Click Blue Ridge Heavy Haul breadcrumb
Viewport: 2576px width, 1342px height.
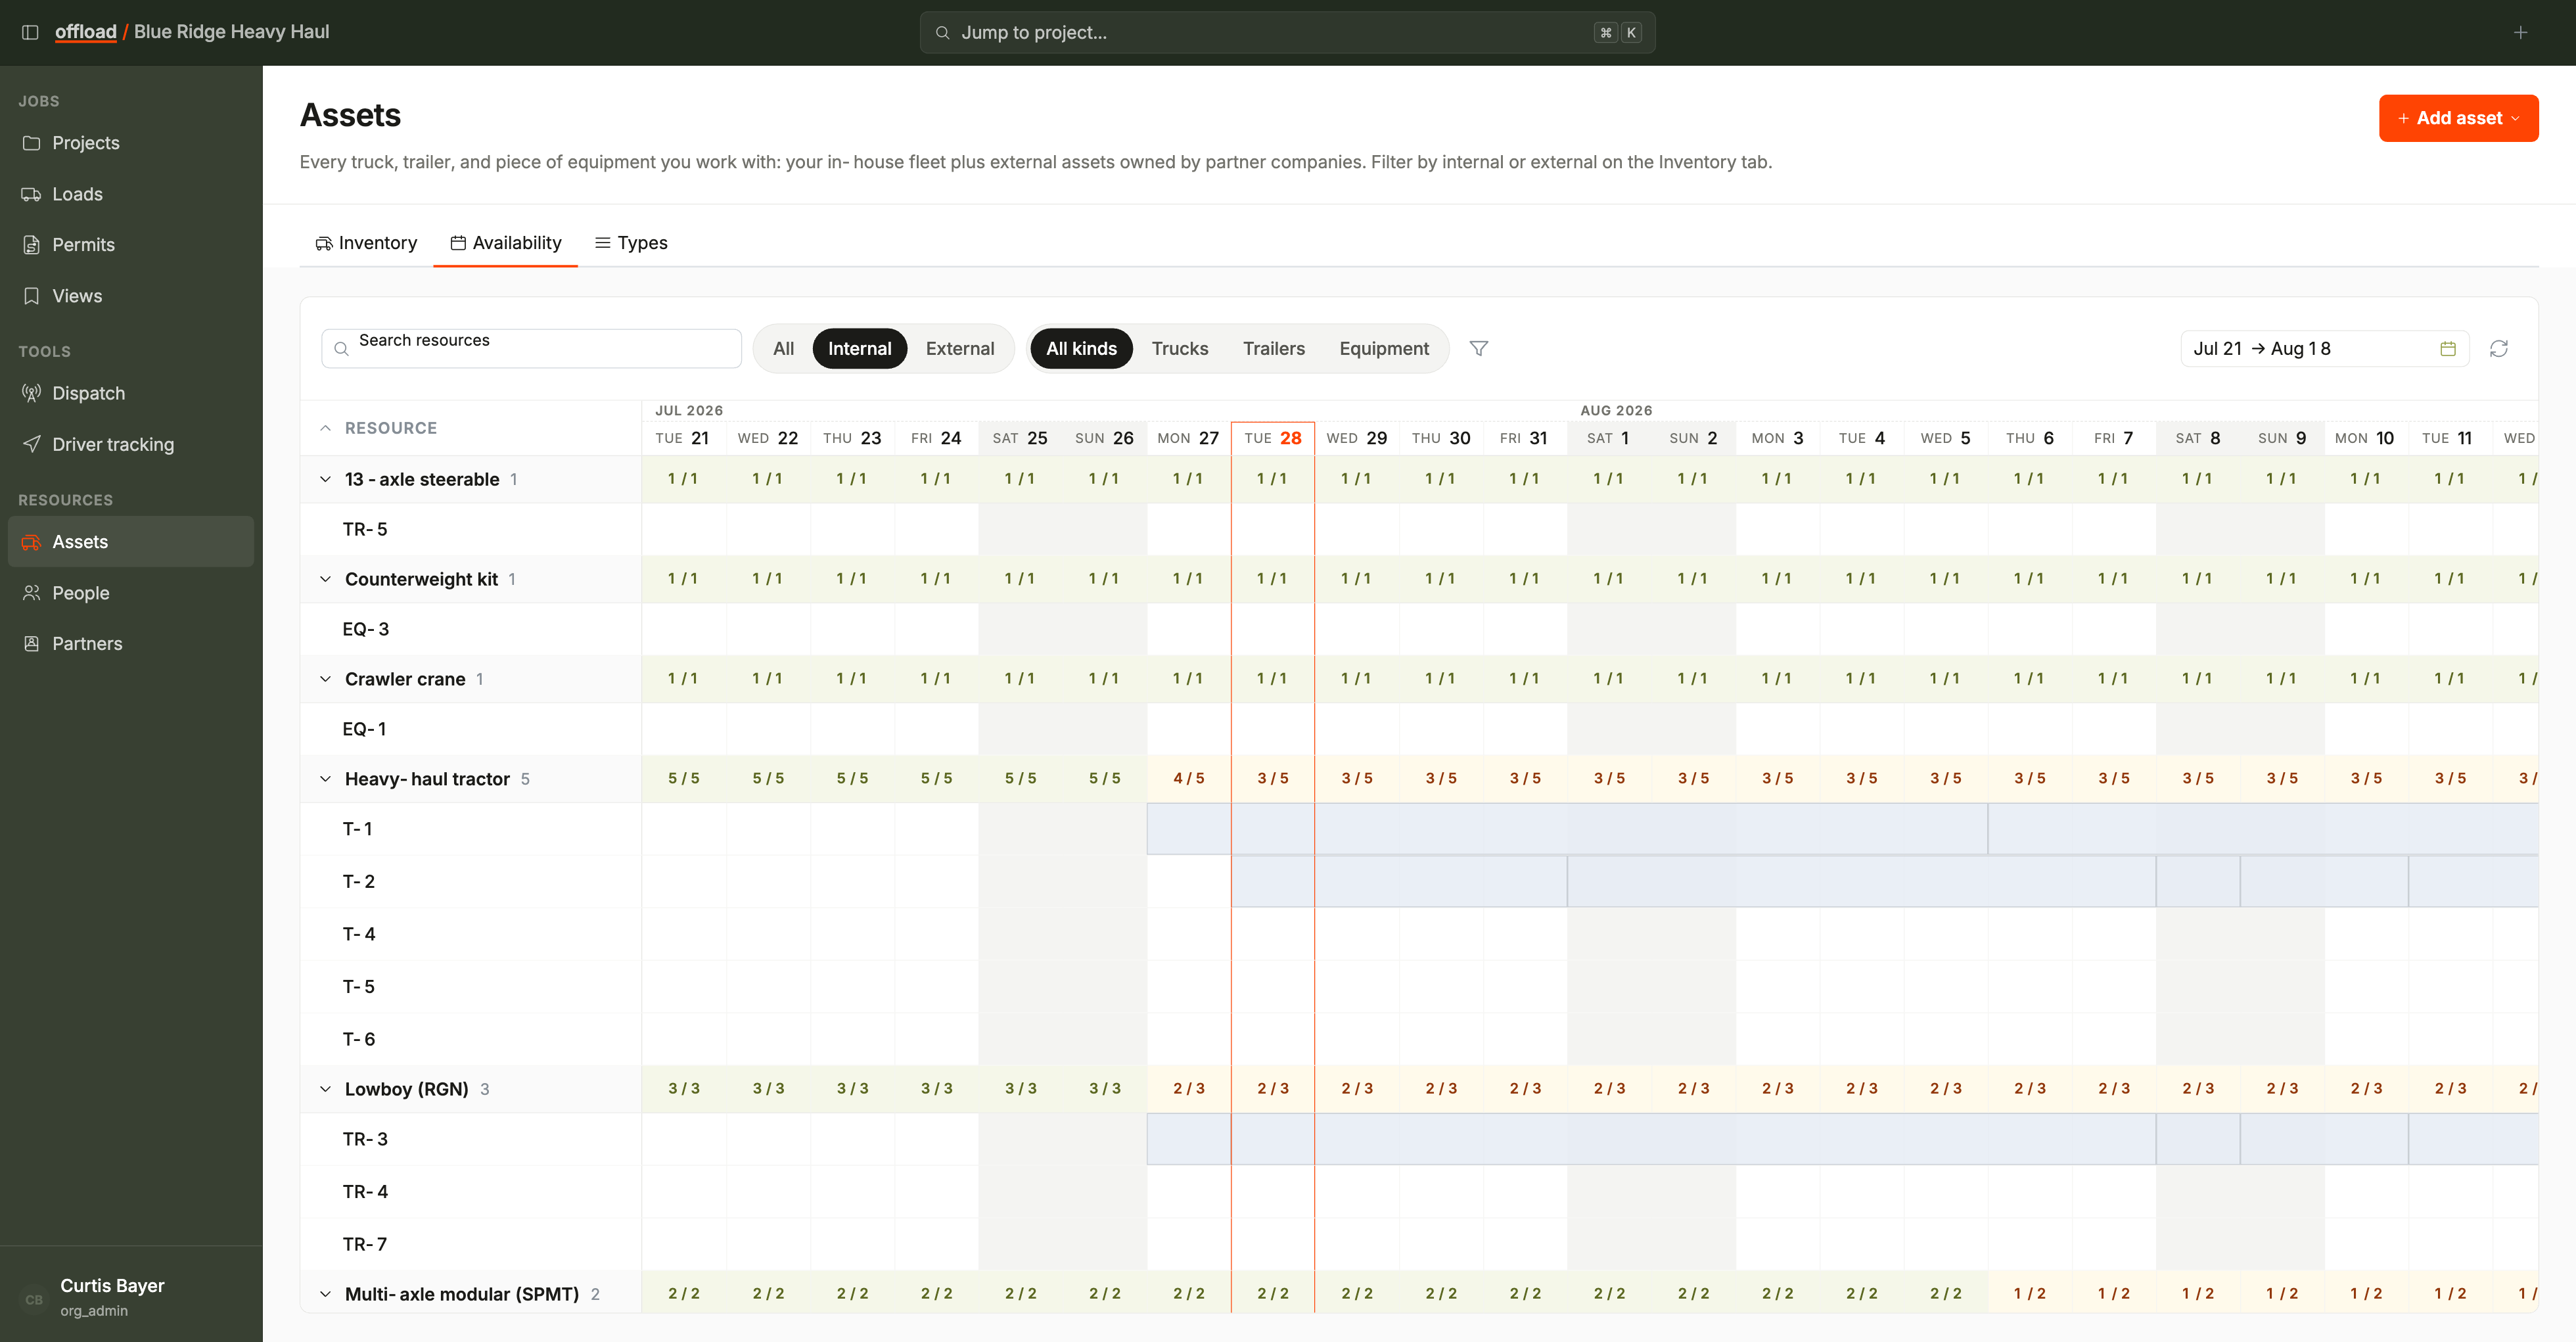pyautogui.click(x=232, y=32)
